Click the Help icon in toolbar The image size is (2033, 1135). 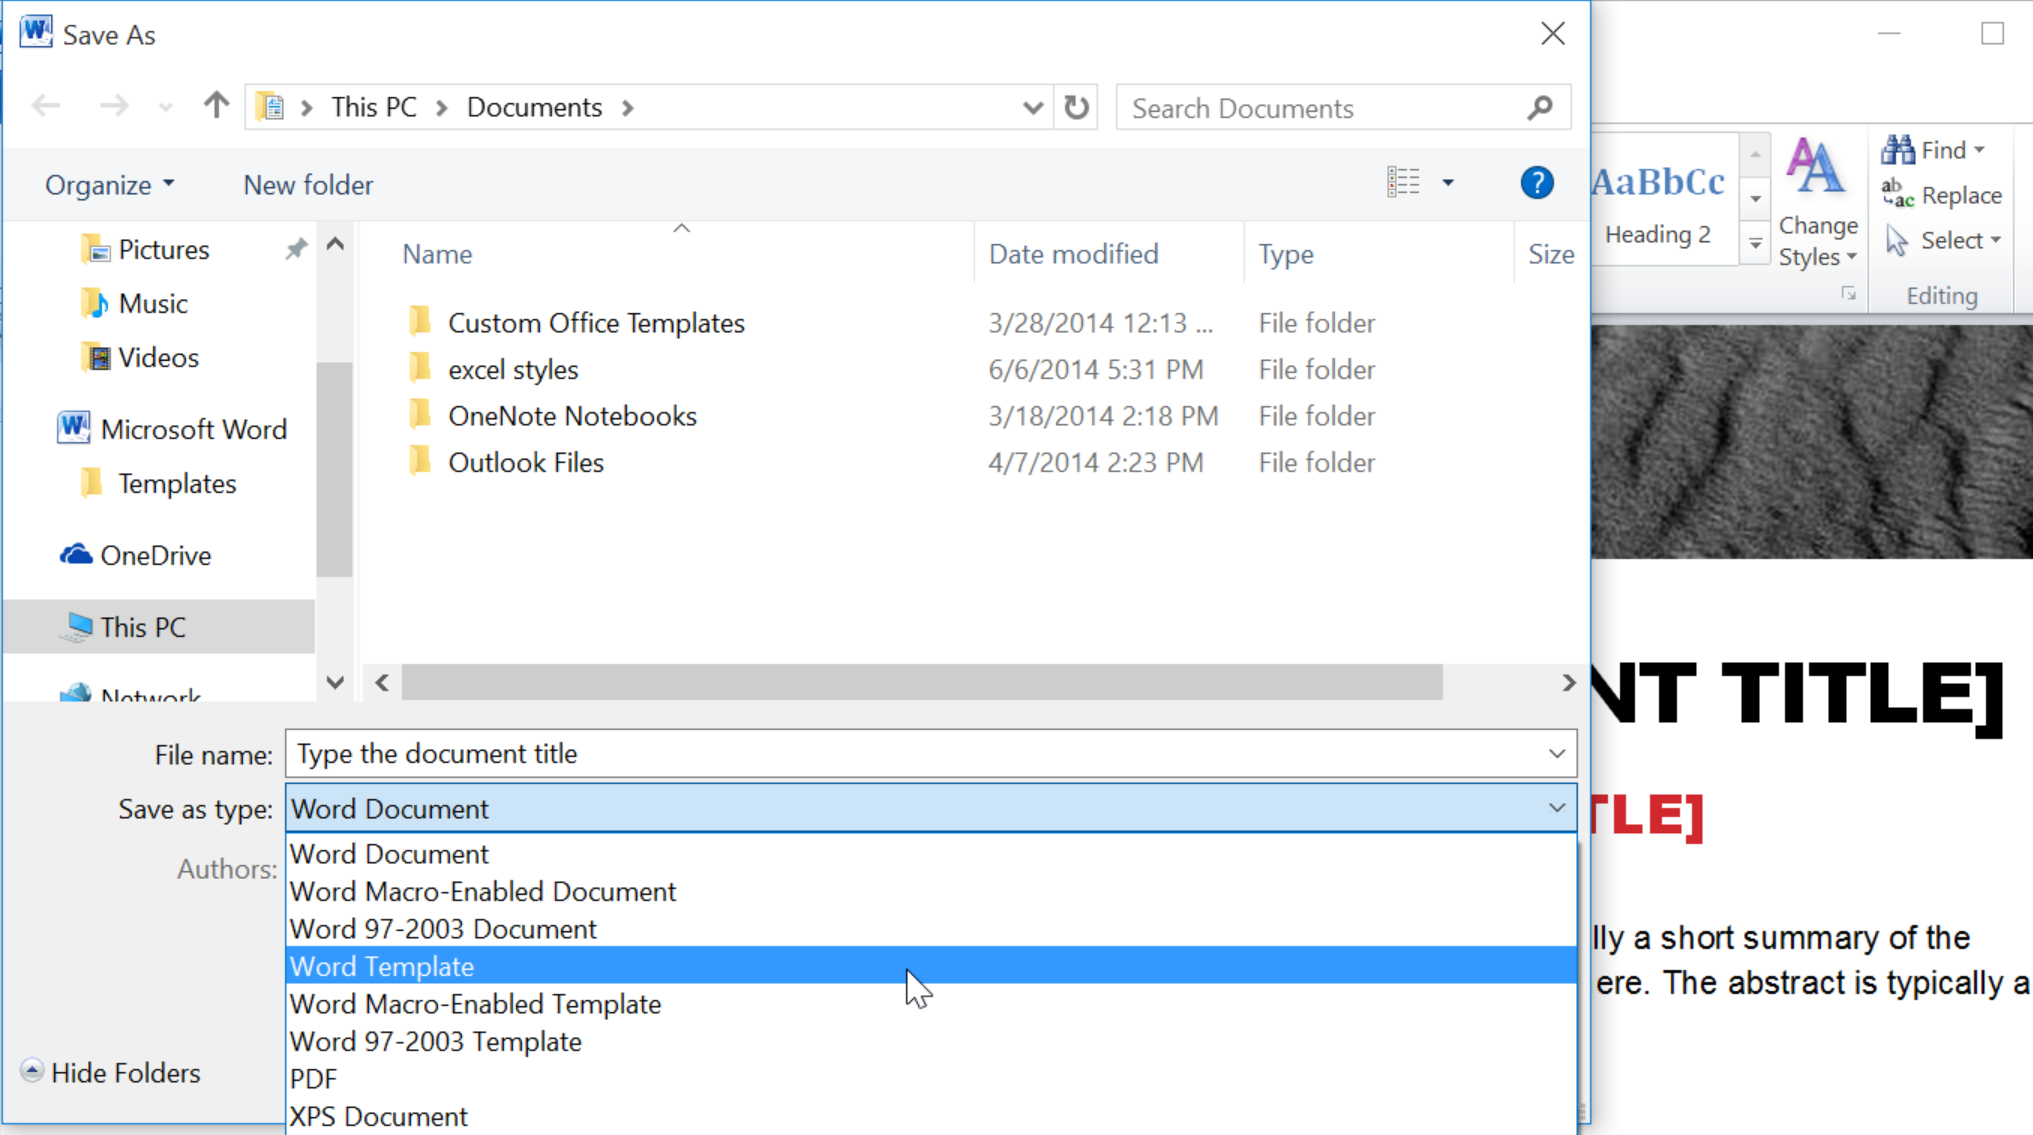1535,183
